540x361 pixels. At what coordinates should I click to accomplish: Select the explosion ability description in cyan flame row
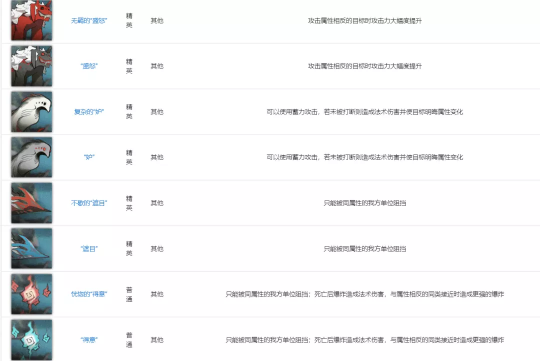[x=365, y=340]
